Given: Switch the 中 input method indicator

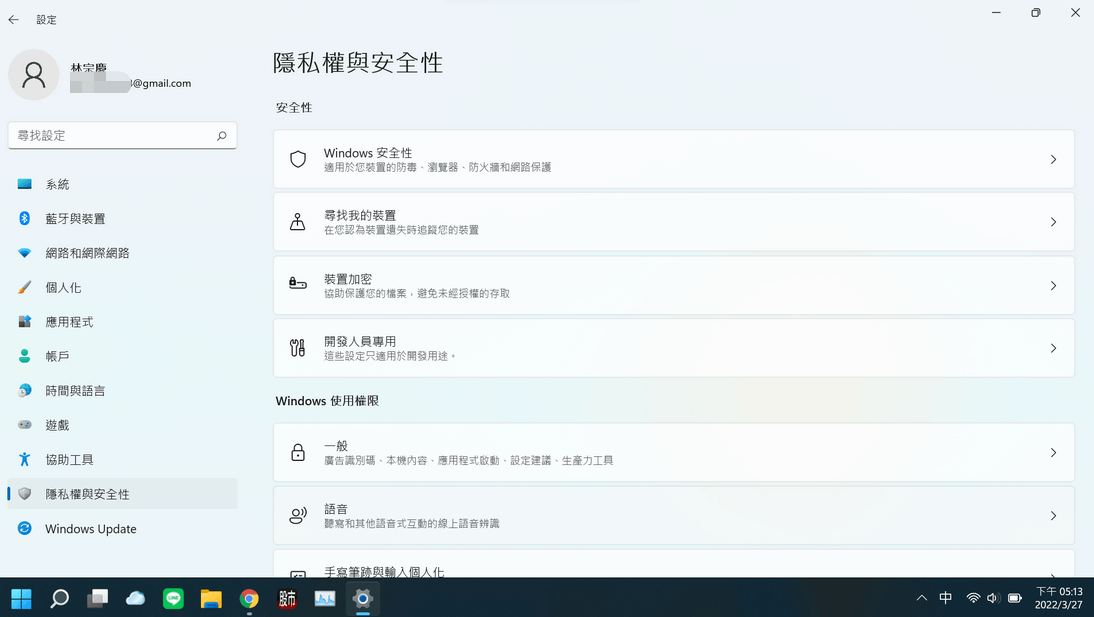Looking at the screenshot, I should [x=945, y=597].
